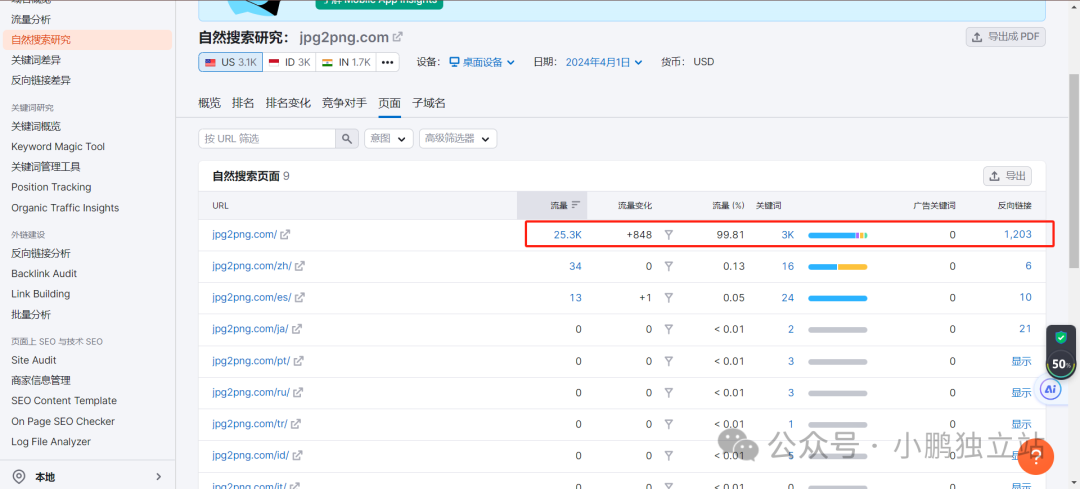1080x489 pixels.
Task: Click the 反向链接 column header
Action: pos(1015,205)
